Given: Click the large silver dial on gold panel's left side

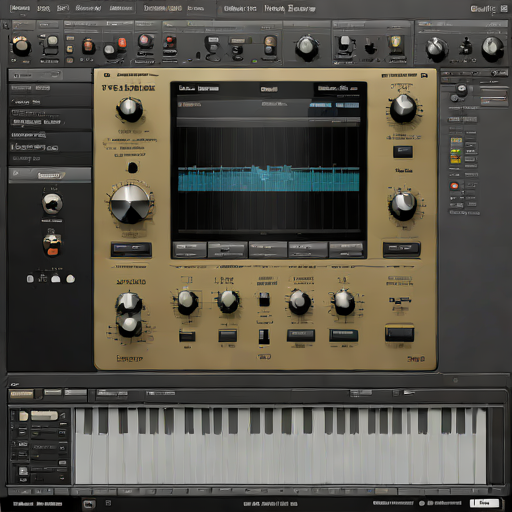Looking at the screenshot, I should 130,204.
